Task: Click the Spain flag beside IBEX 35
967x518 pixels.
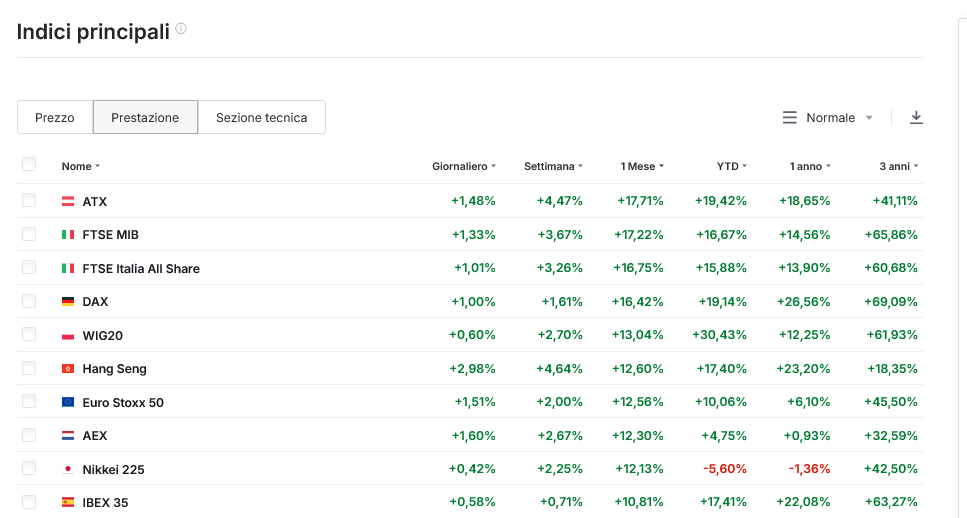Action: 68,503
